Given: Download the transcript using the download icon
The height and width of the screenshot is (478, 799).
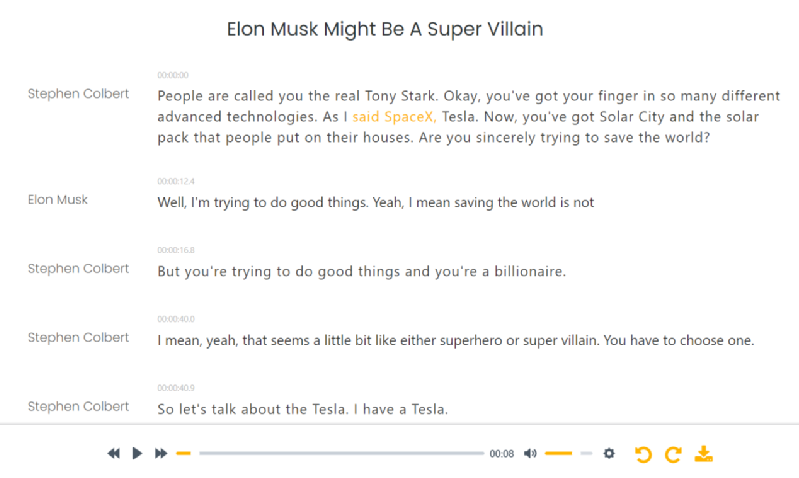Looking at the screenshot, I should tap(704, 454).
